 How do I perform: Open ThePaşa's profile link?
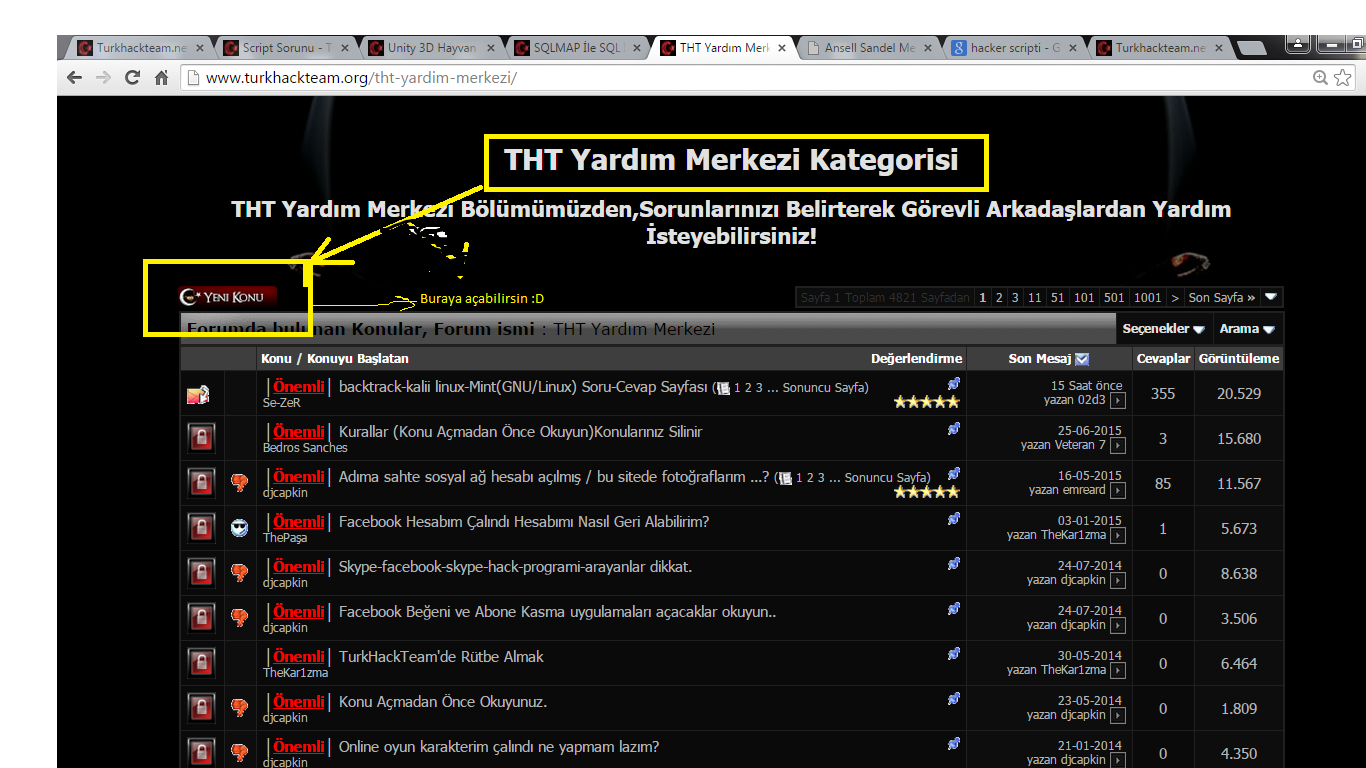(285, 538)
